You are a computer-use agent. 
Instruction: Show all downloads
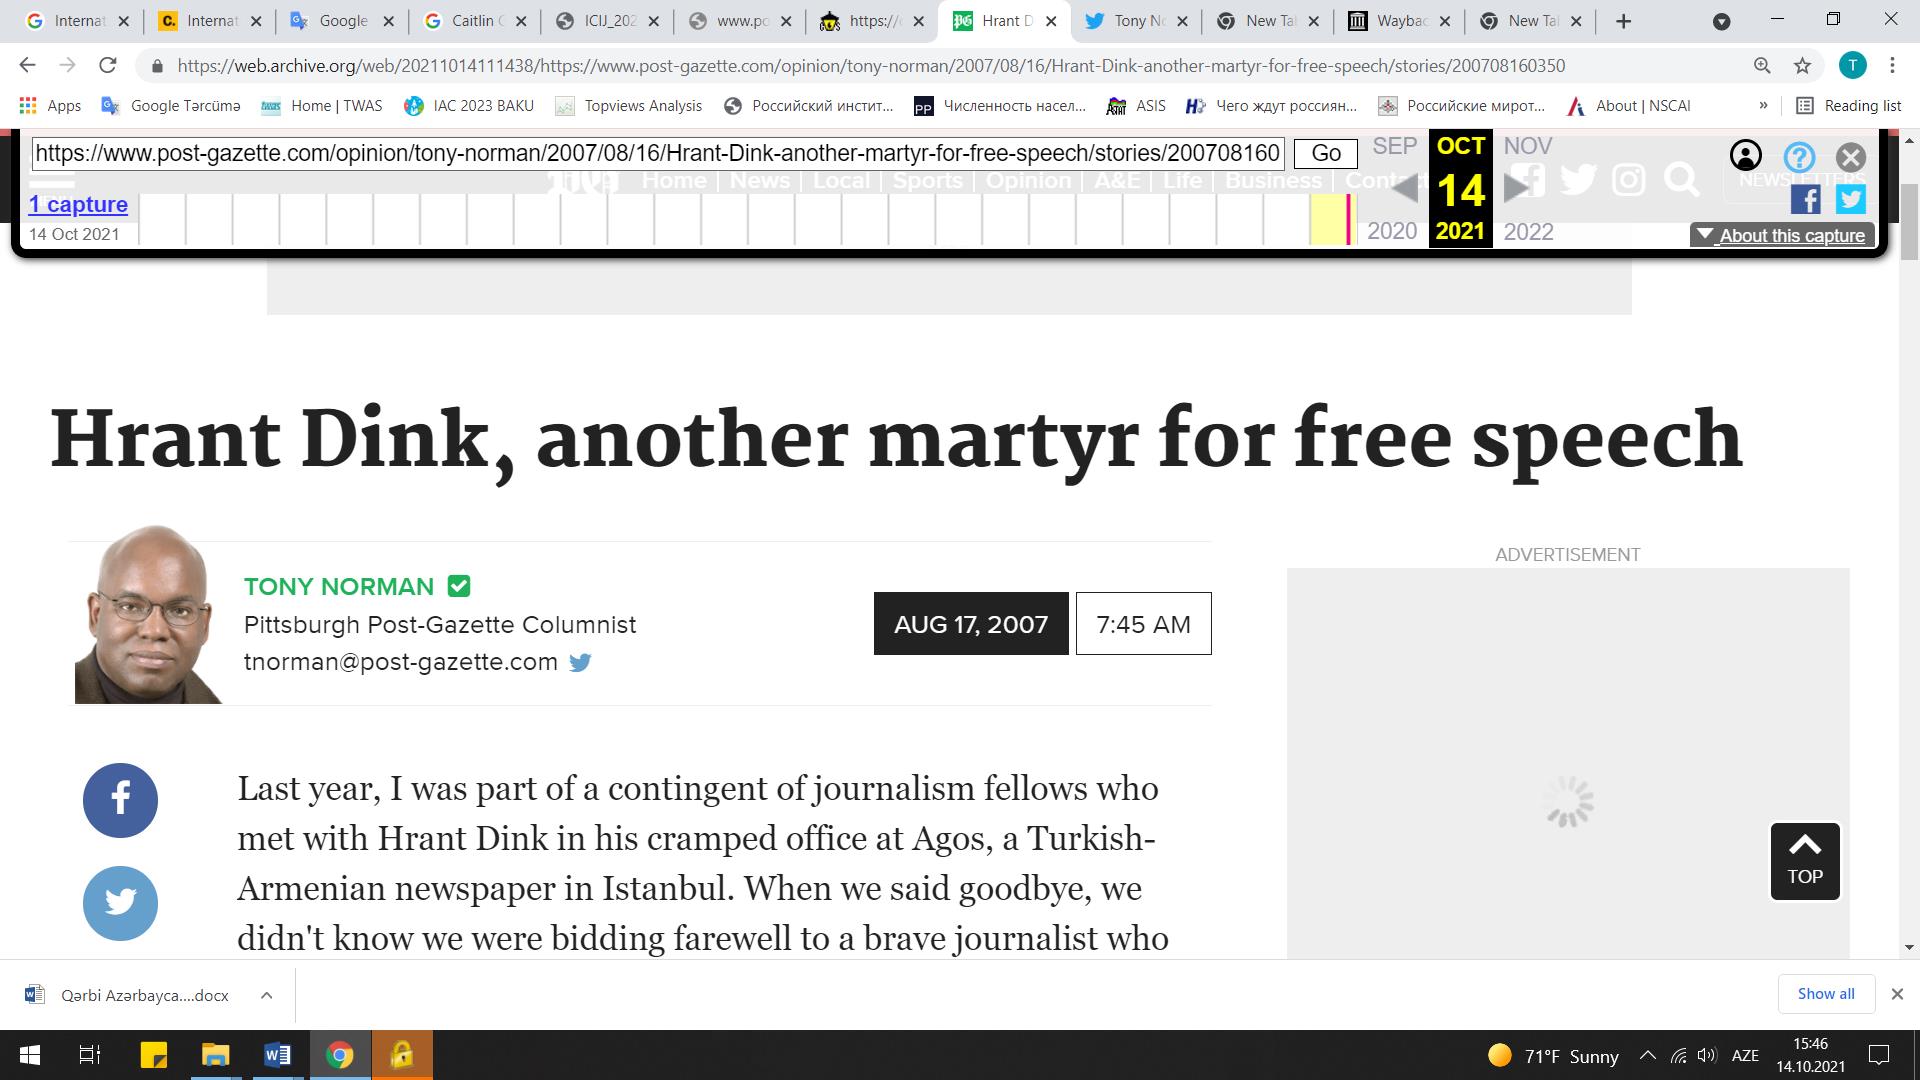(1826, 994)
